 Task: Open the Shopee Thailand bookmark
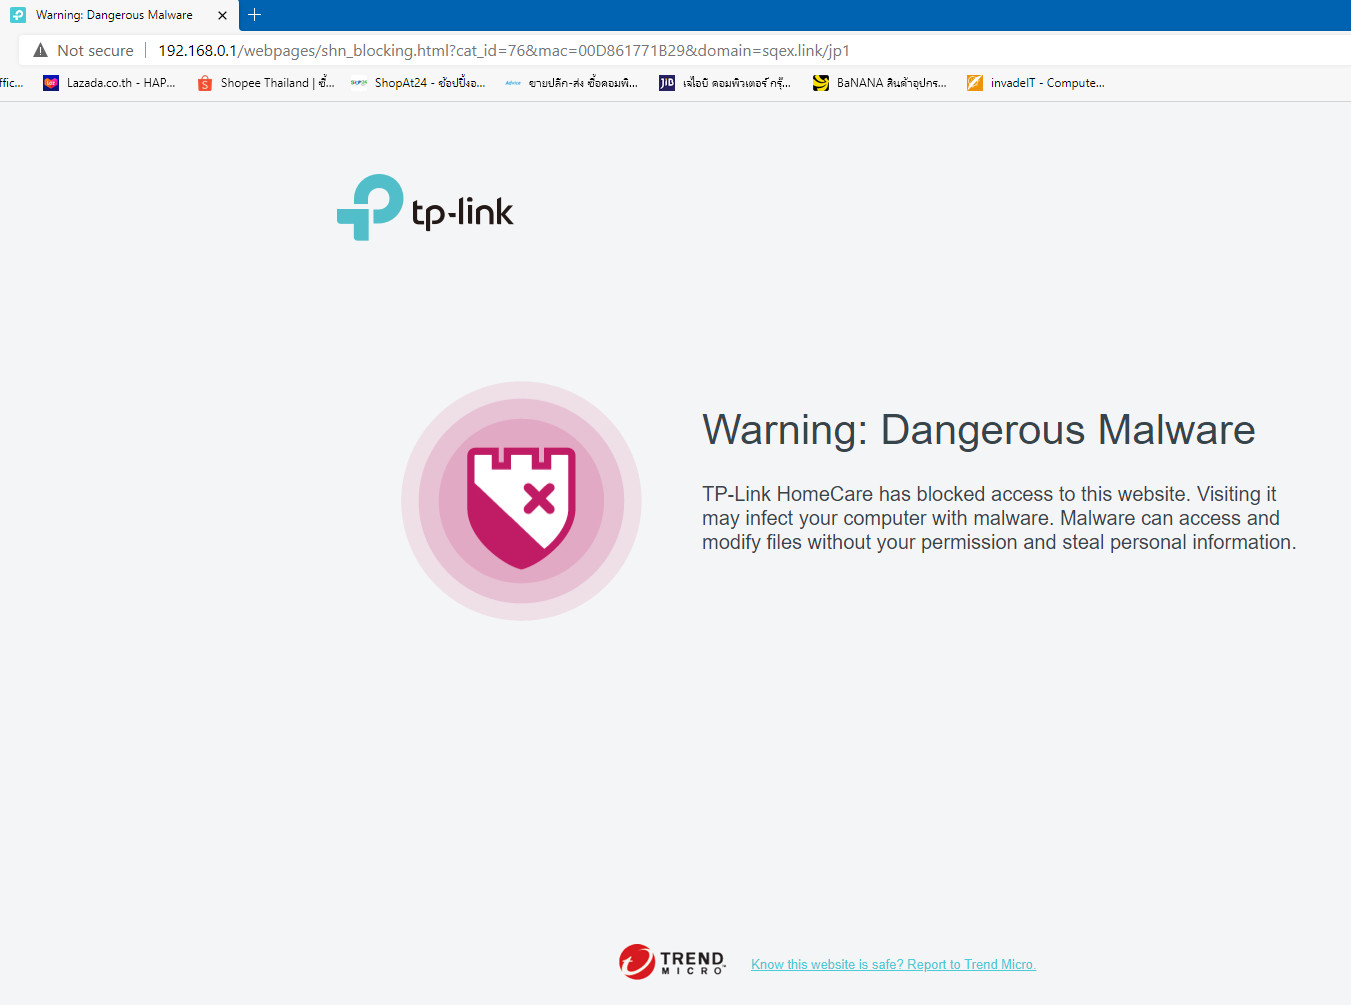[266, 83]
